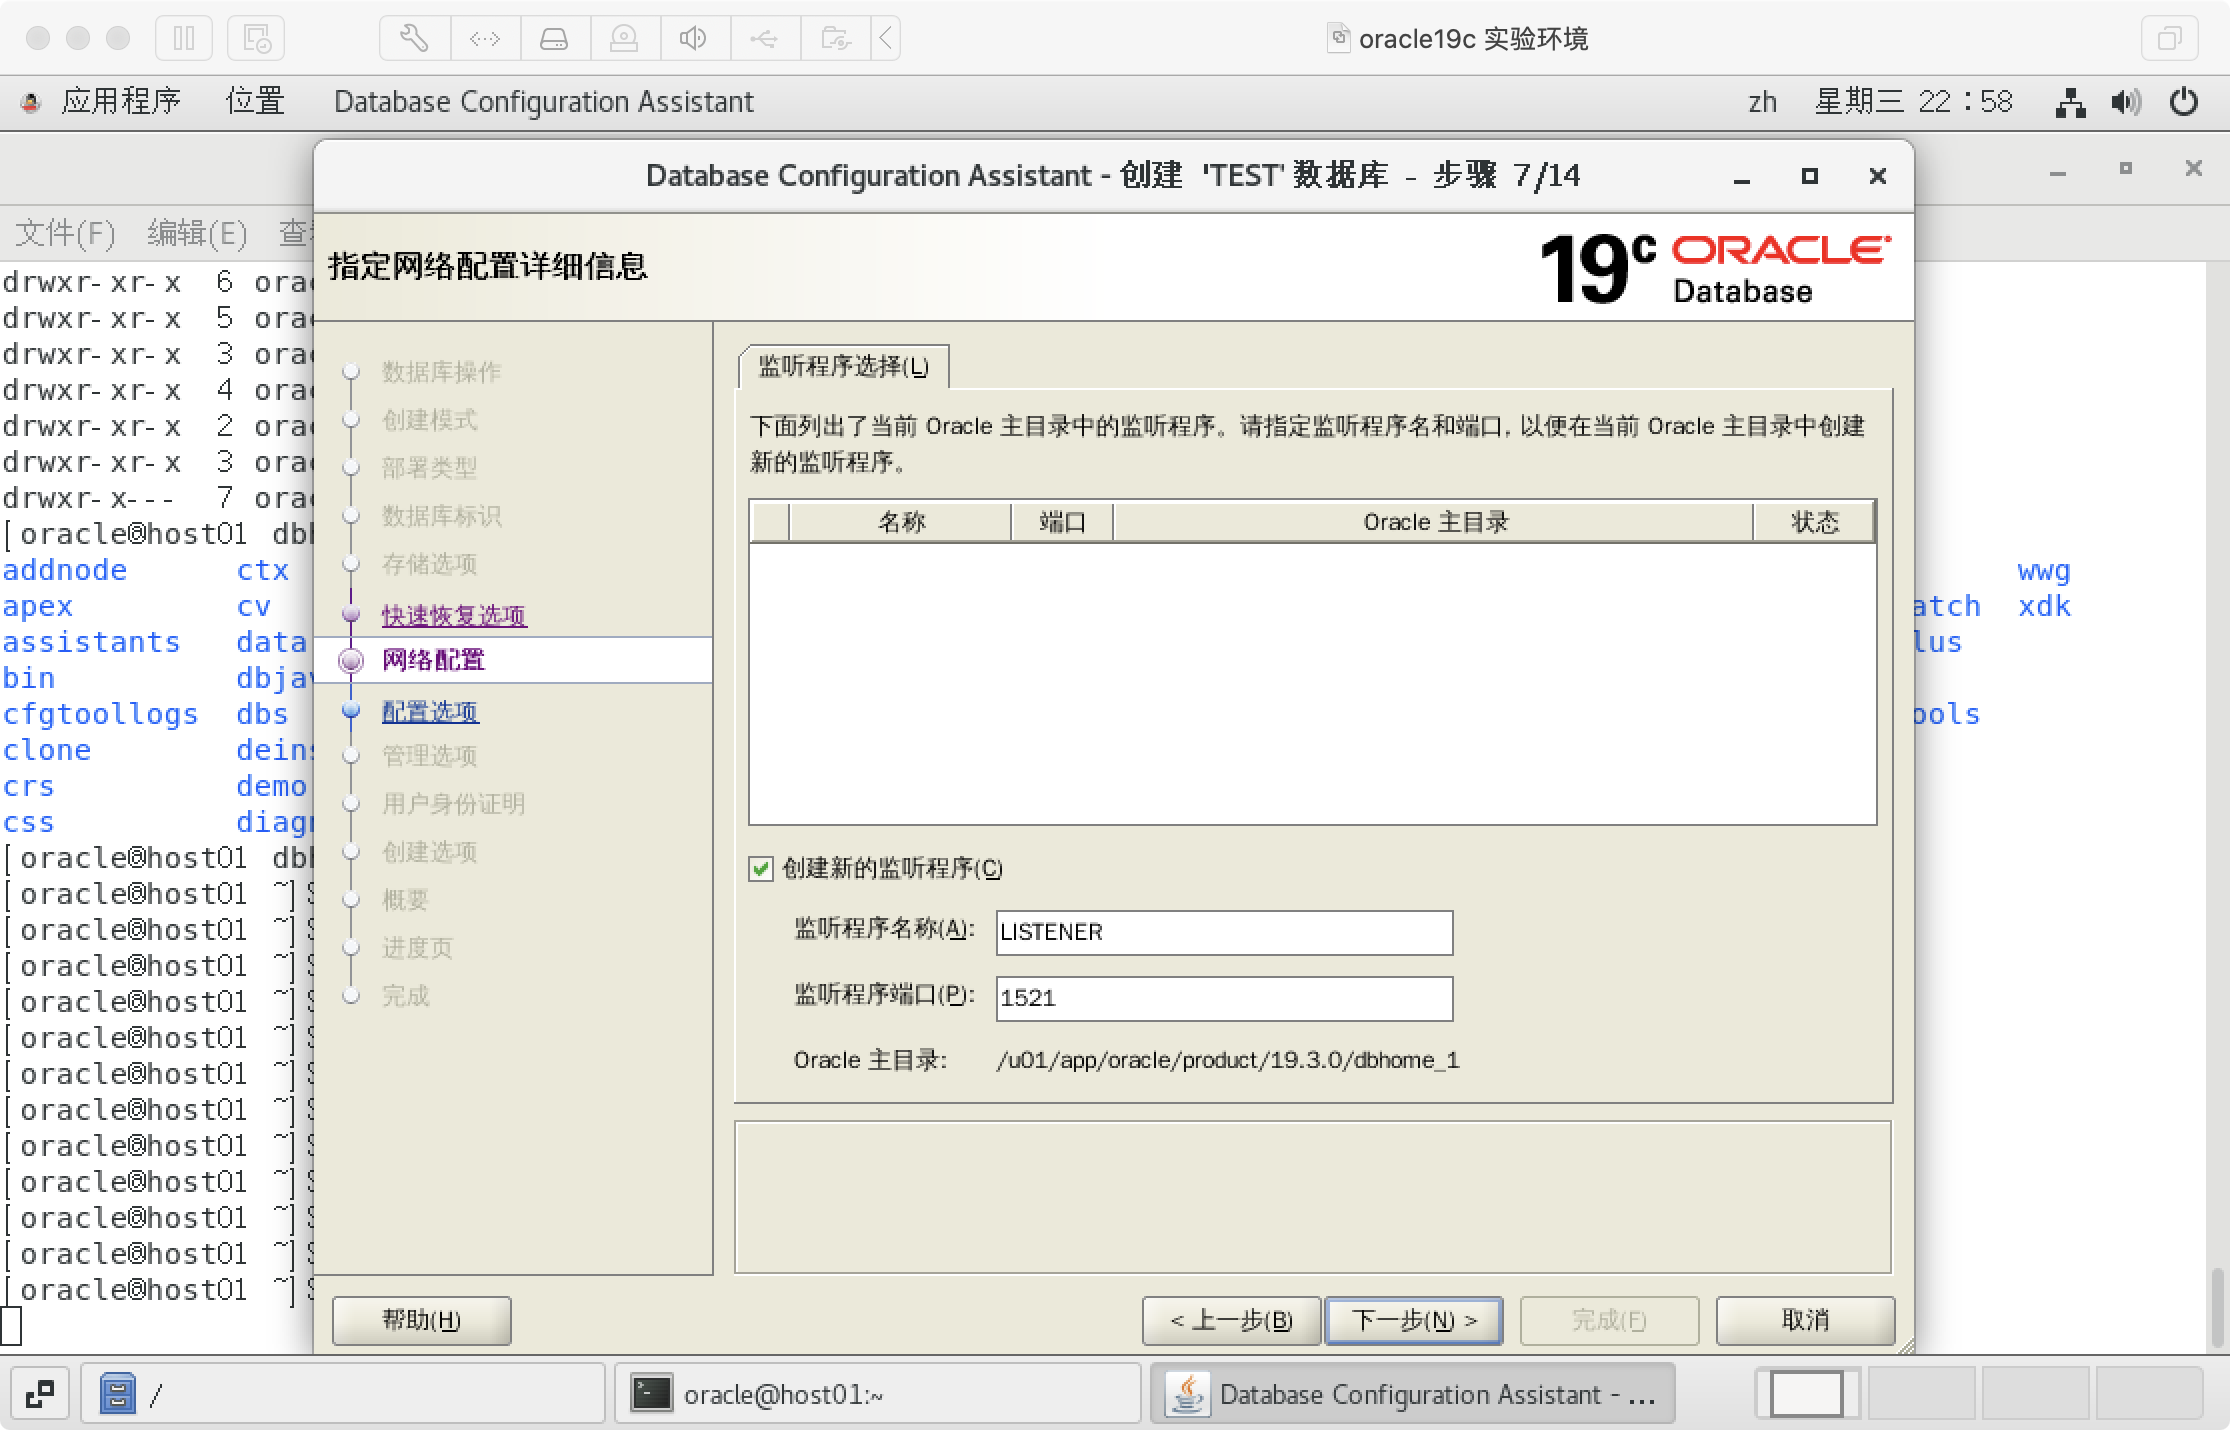This screenshot has width=2230, height=1430.
Task: Click the power icon in the top panel
Action: (2182, 101)
